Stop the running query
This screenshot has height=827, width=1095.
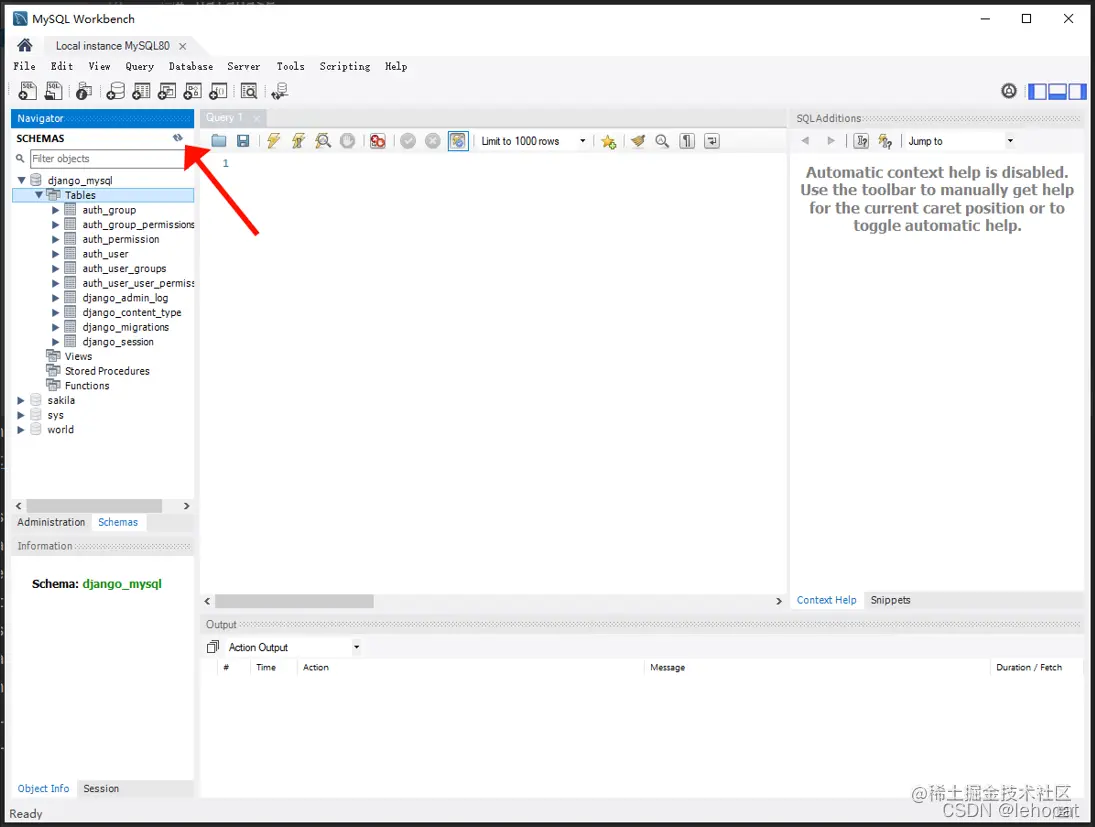point(347,141)
